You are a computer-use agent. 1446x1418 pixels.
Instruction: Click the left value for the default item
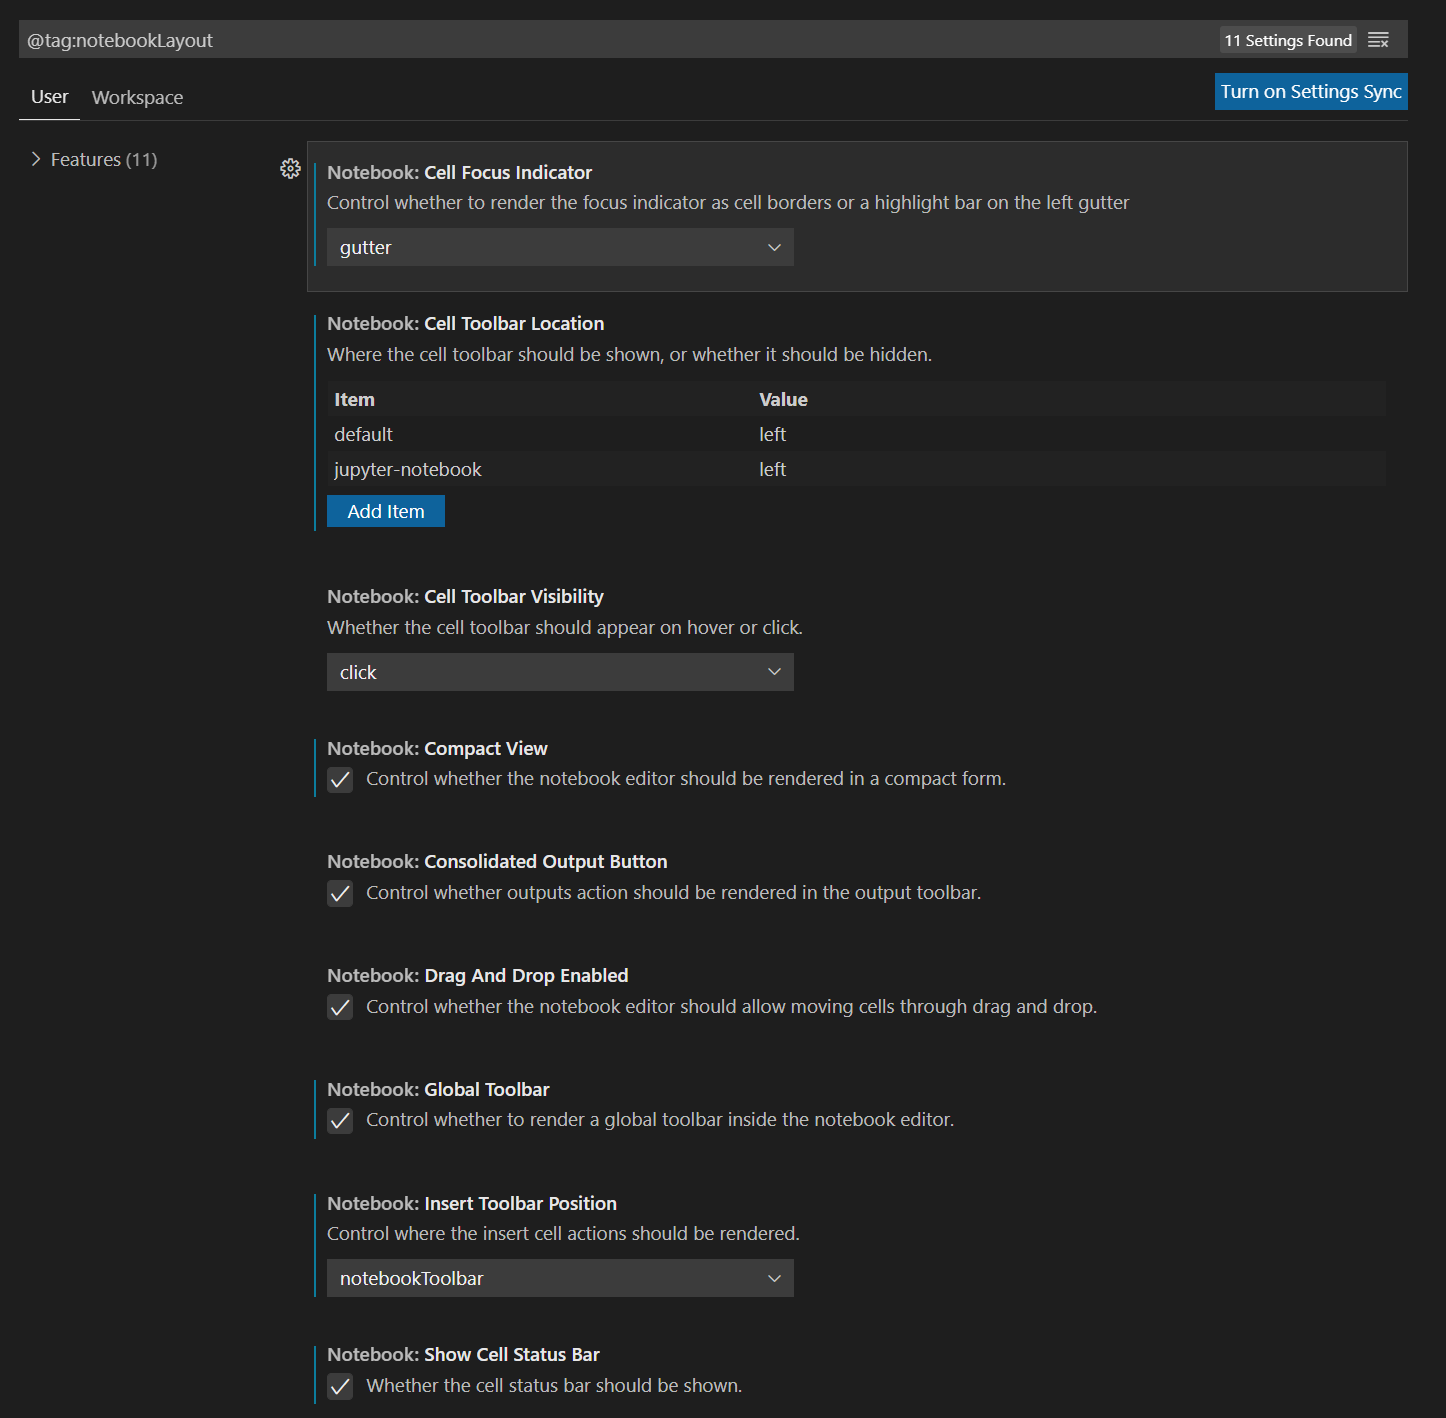point(772,434)
